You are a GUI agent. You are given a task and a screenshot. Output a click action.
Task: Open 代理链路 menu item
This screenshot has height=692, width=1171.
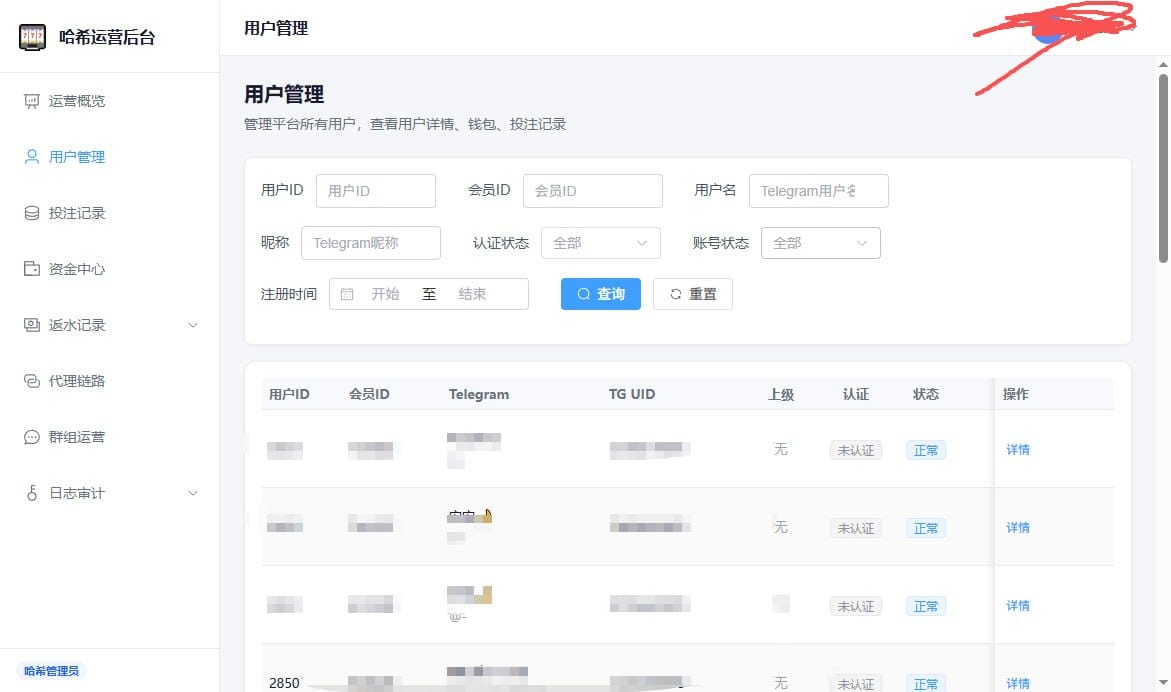(110, 381)
